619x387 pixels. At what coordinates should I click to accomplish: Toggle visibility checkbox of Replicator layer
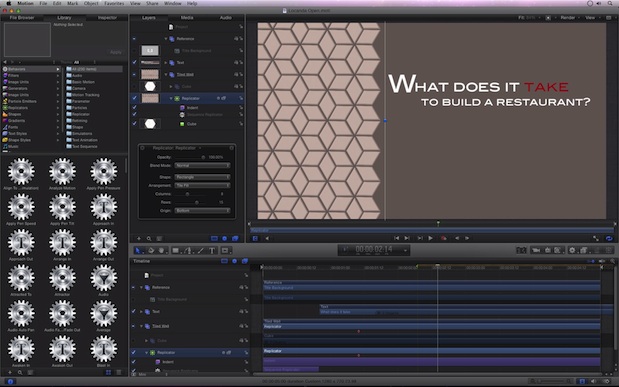click(134, 98)
